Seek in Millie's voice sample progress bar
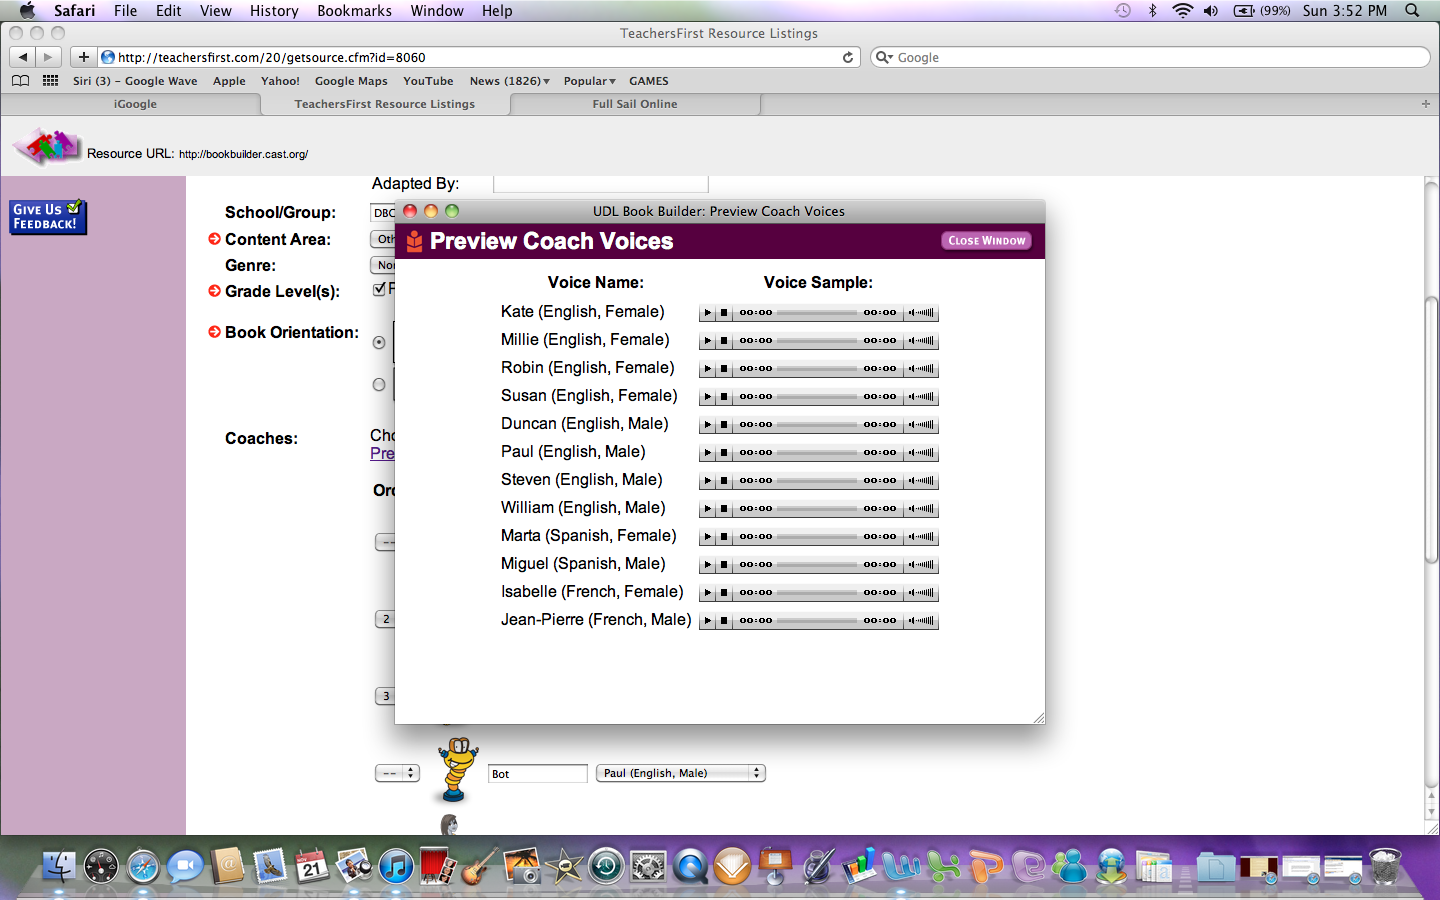1440x900 pixels. pyautogui.click(x=817, y=341)
